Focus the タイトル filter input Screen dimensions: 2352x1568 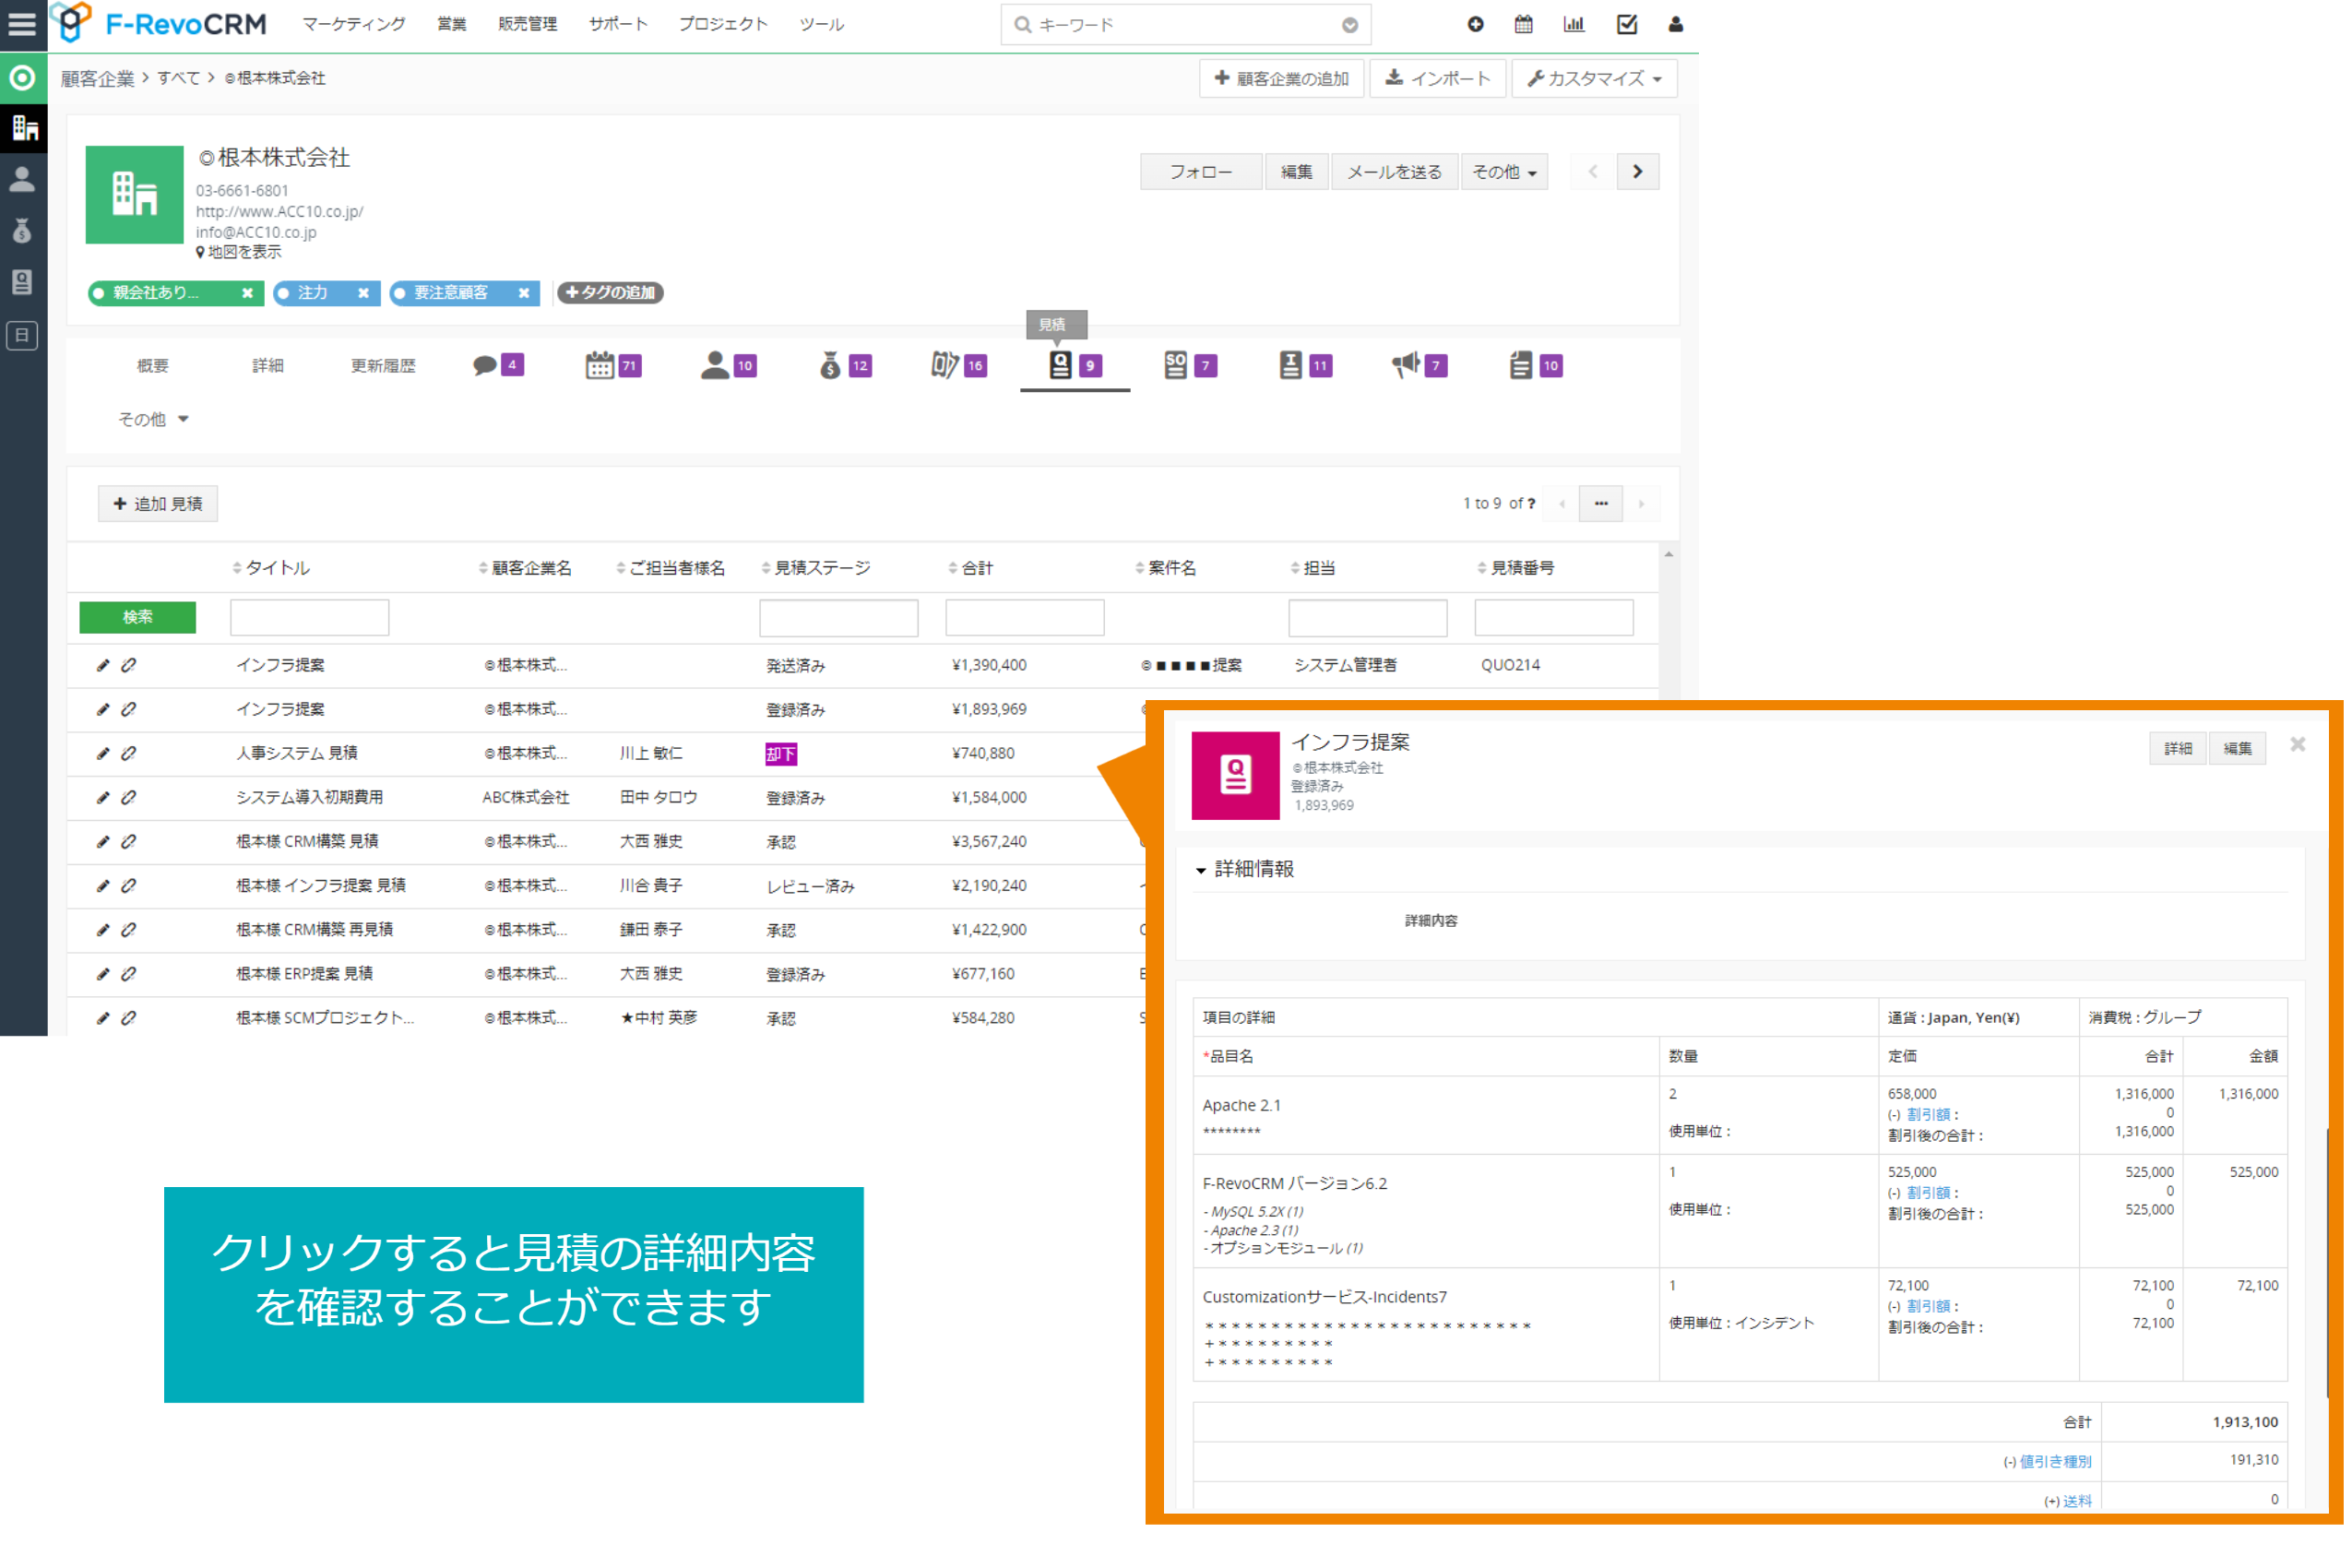[x=309, y=617]
